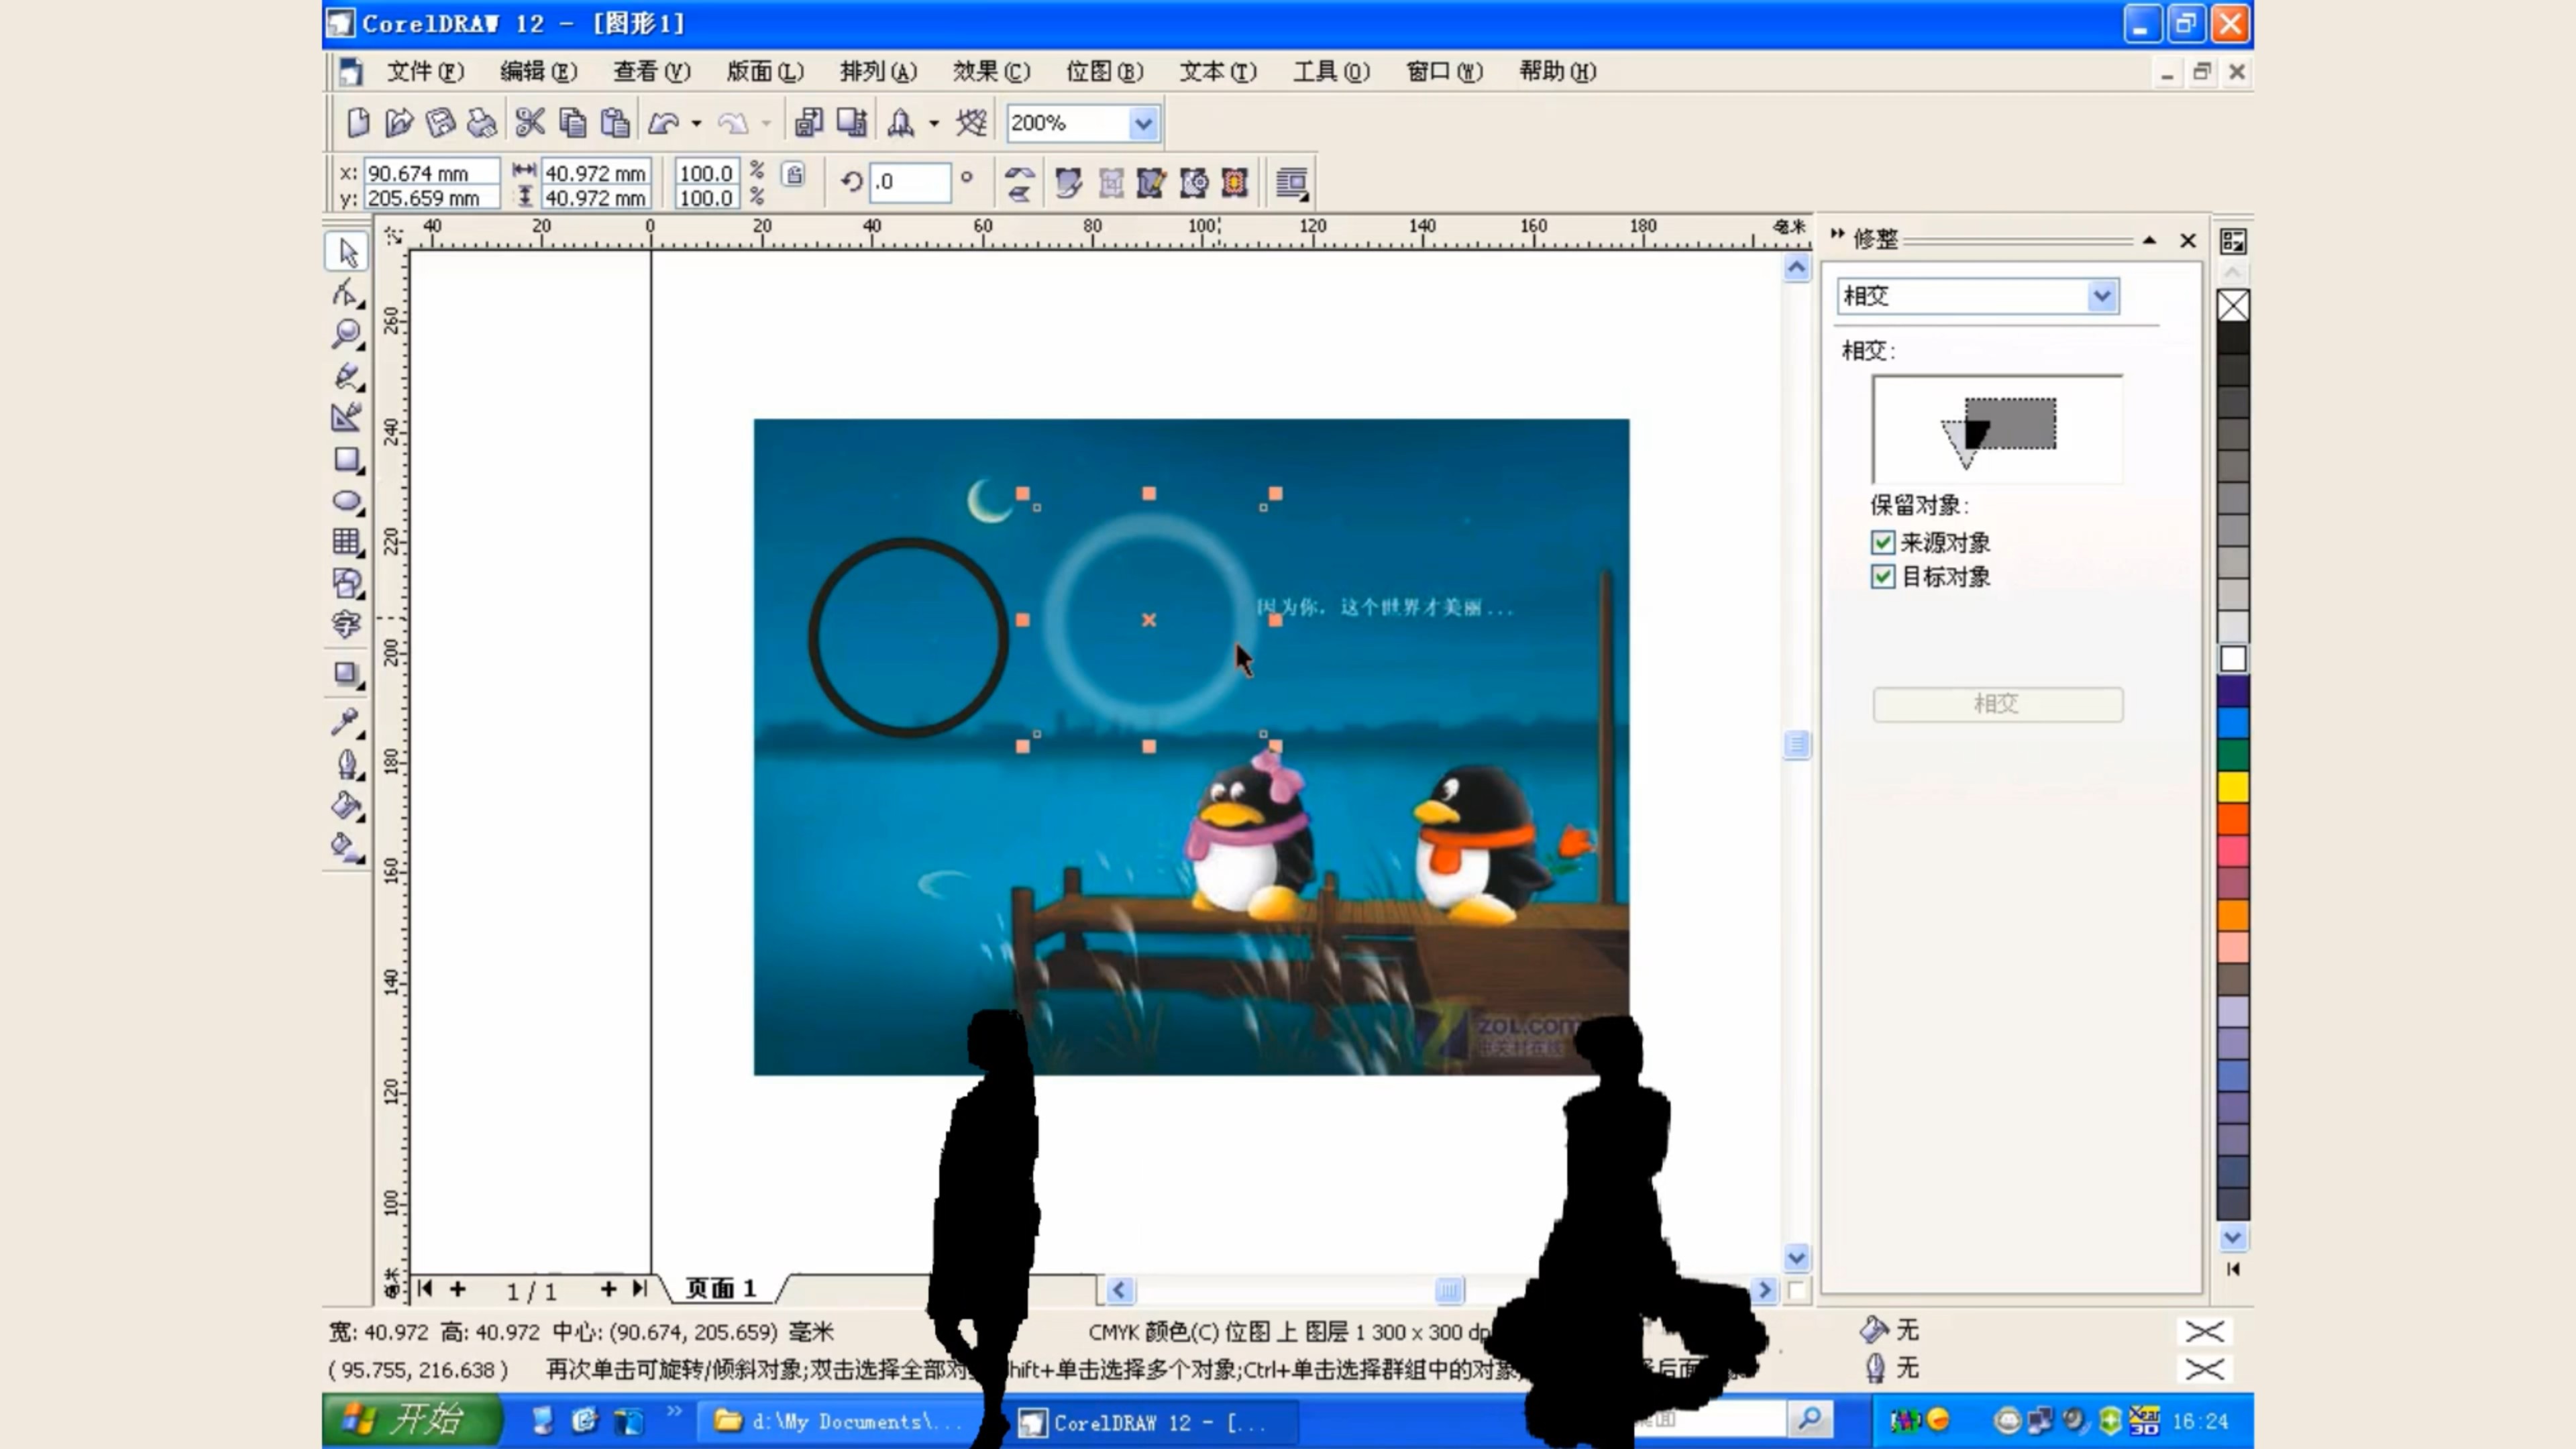Select the yellow color swatch
Viewport: 2576px width, 1449px height.
tap(2233, 787)
